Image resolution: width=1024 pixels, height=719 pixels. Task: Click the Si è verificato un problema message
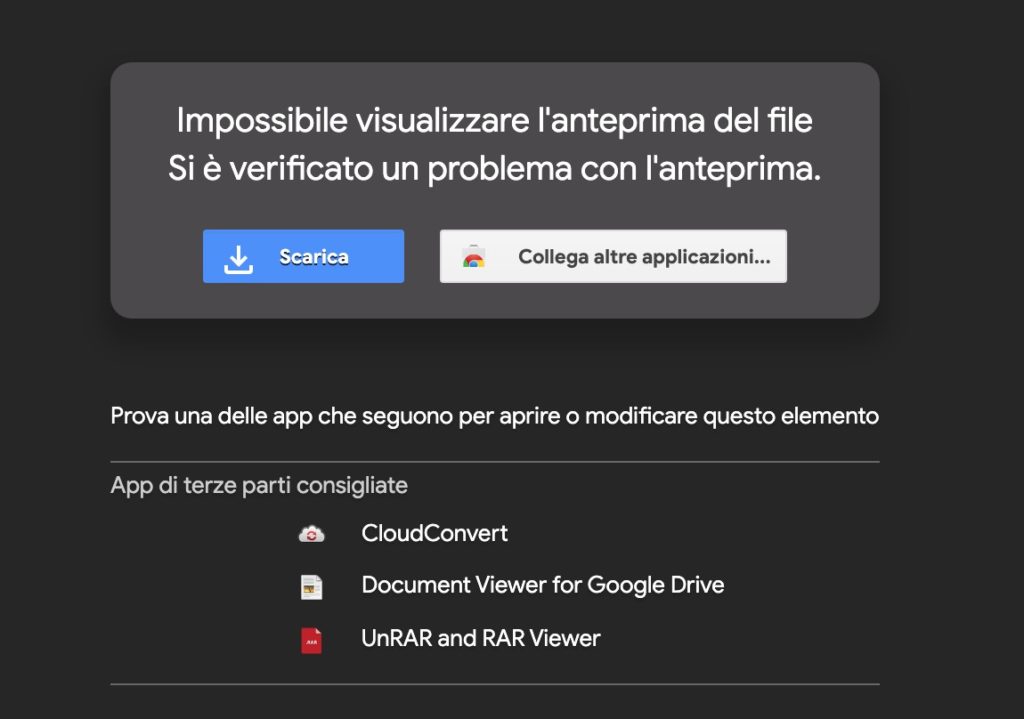[x=494, y=170]
